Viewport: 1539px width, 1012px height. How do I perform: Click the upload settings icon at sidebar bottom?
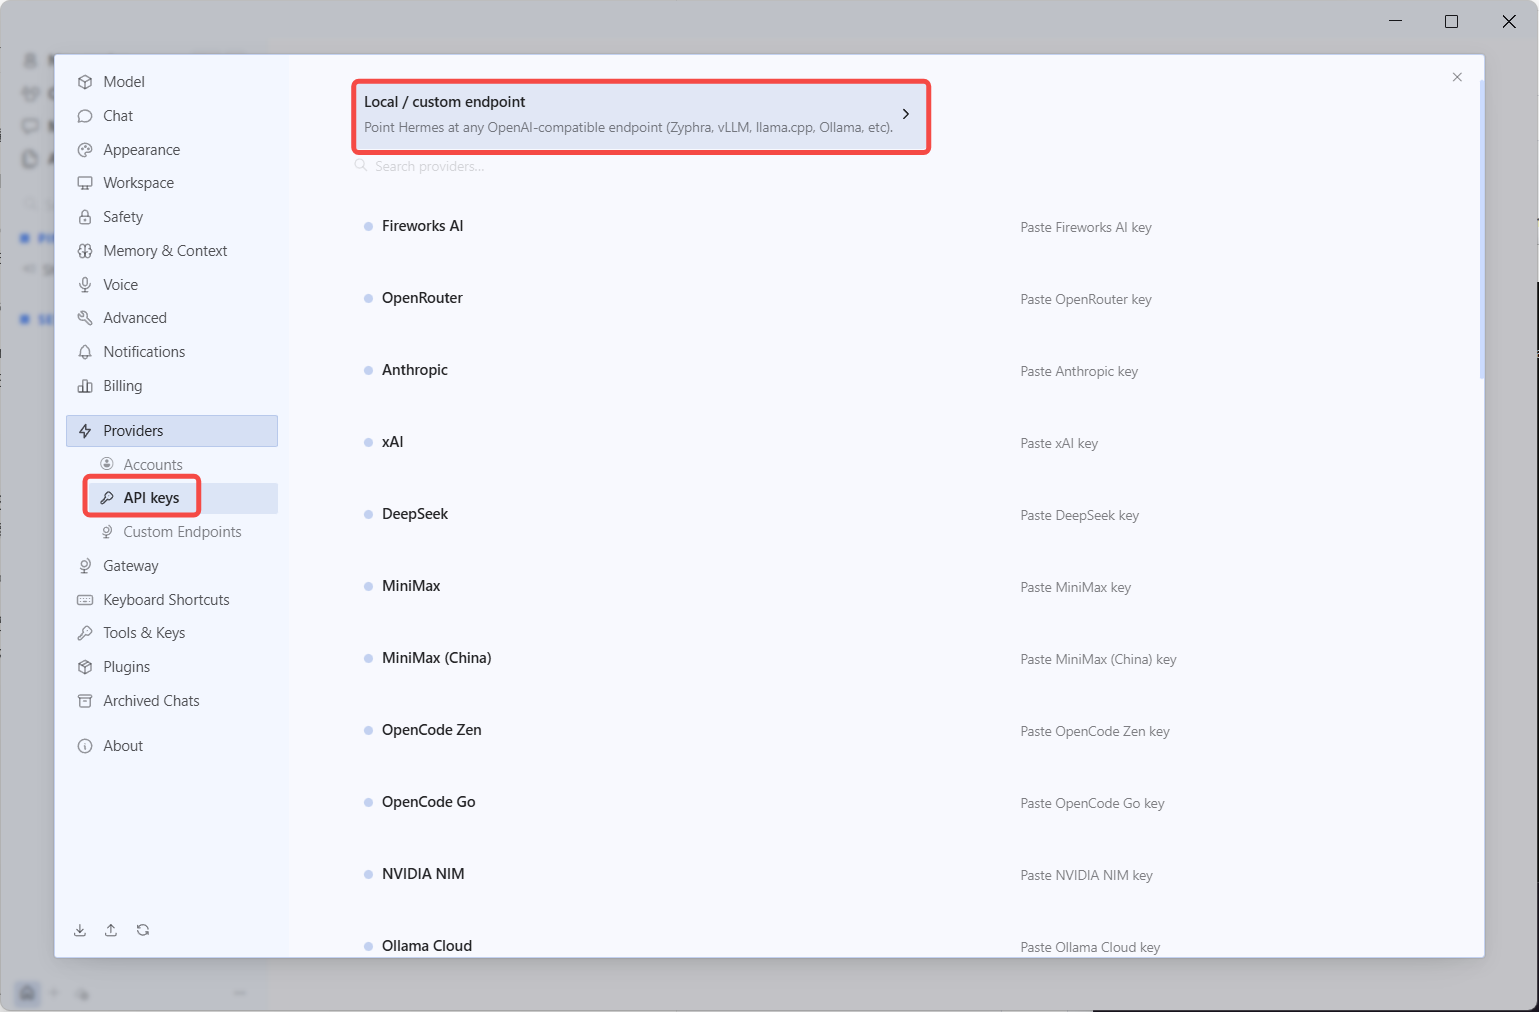click(111, 930)
